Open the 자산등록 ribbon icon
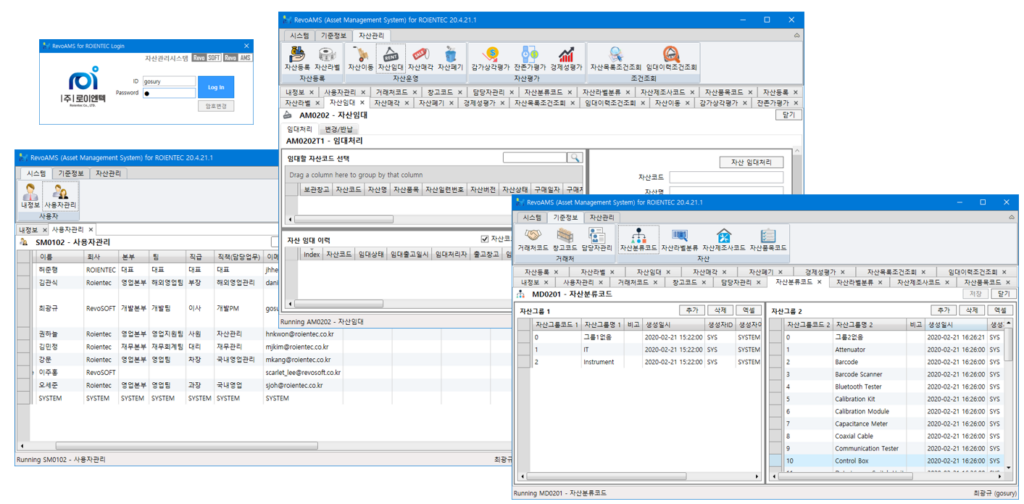The height and width of the screenshot is (504, 1024). point(297,58)
